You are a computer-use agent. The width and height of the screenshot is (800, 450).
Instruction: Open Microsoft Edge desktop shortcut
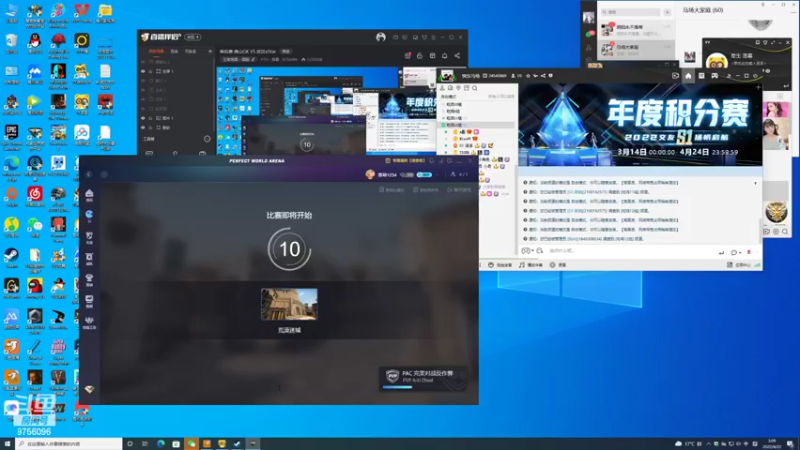pyautogui.click(x=11, y=163)
